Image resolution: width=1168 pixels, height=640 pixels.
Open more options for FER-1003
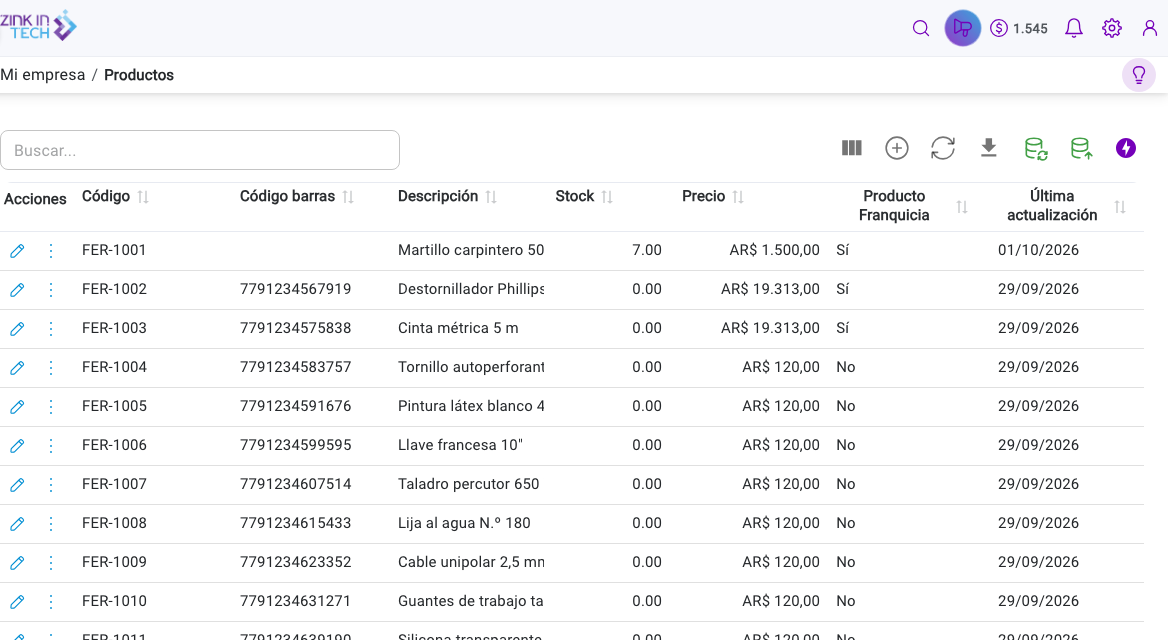pos(51,329)
